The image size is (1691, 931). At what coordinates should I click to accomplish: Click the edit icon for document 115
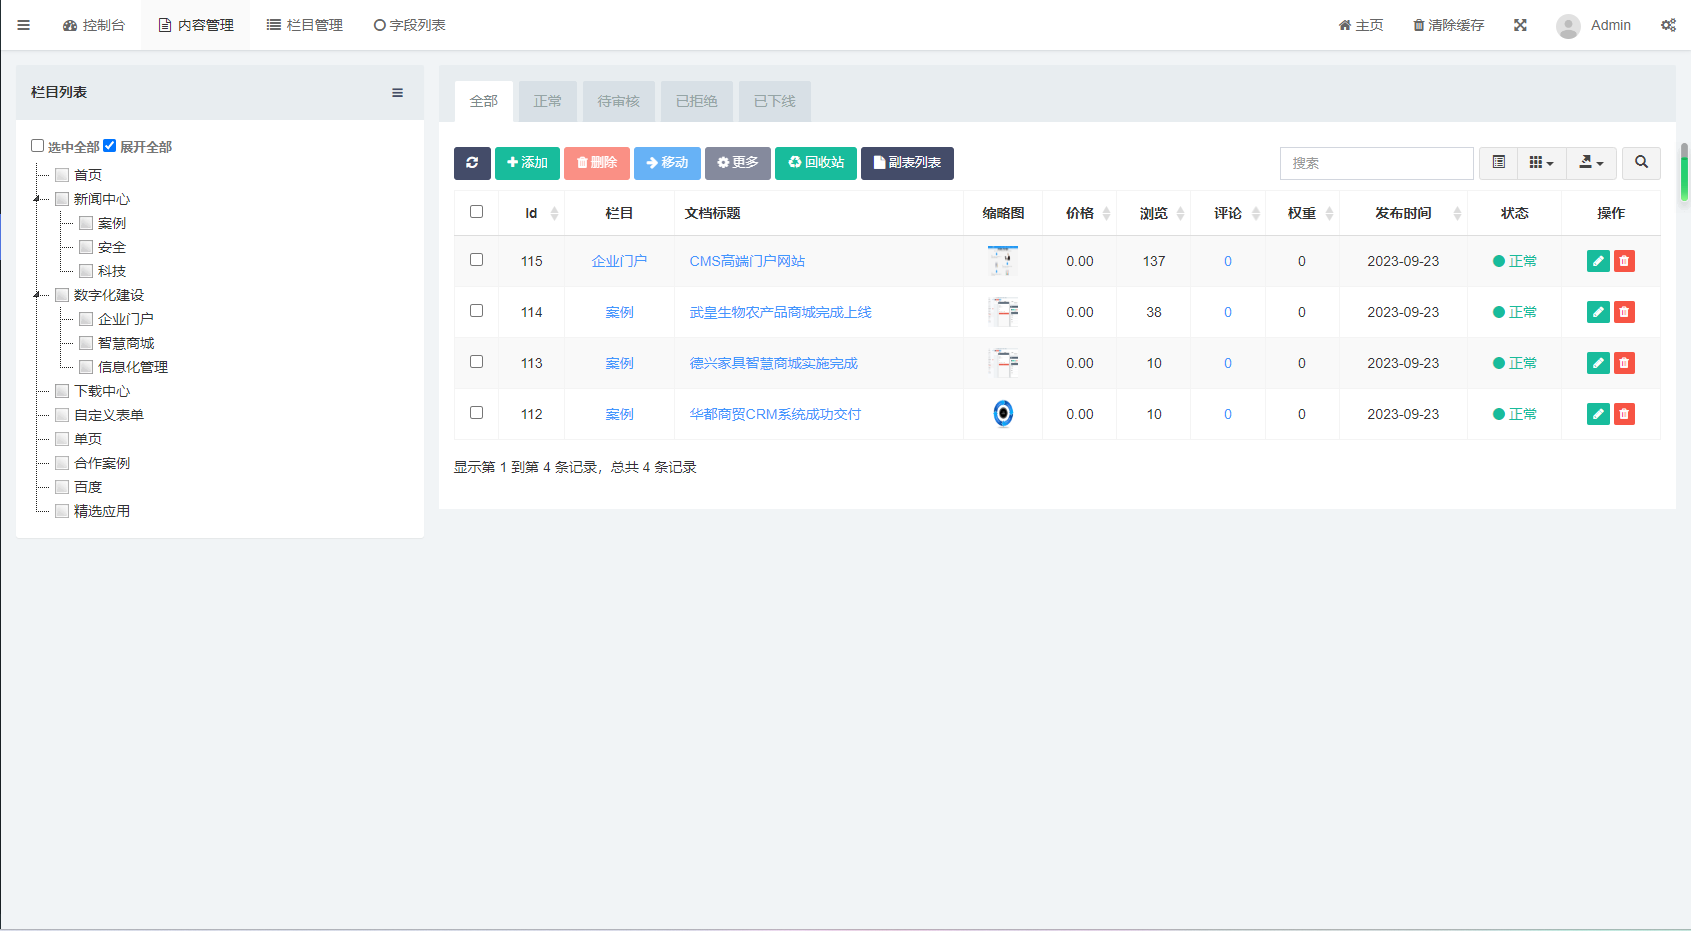[1598, 261]
